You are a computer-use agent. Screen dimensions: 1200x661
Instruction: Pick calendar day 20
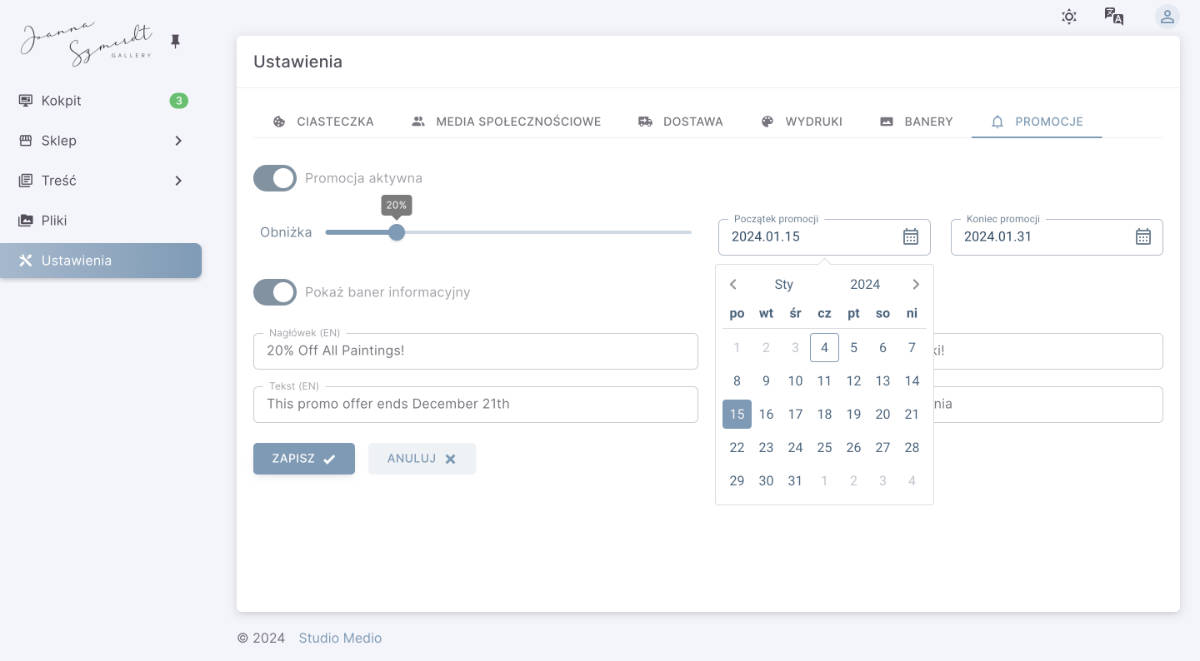coord(882,414)
